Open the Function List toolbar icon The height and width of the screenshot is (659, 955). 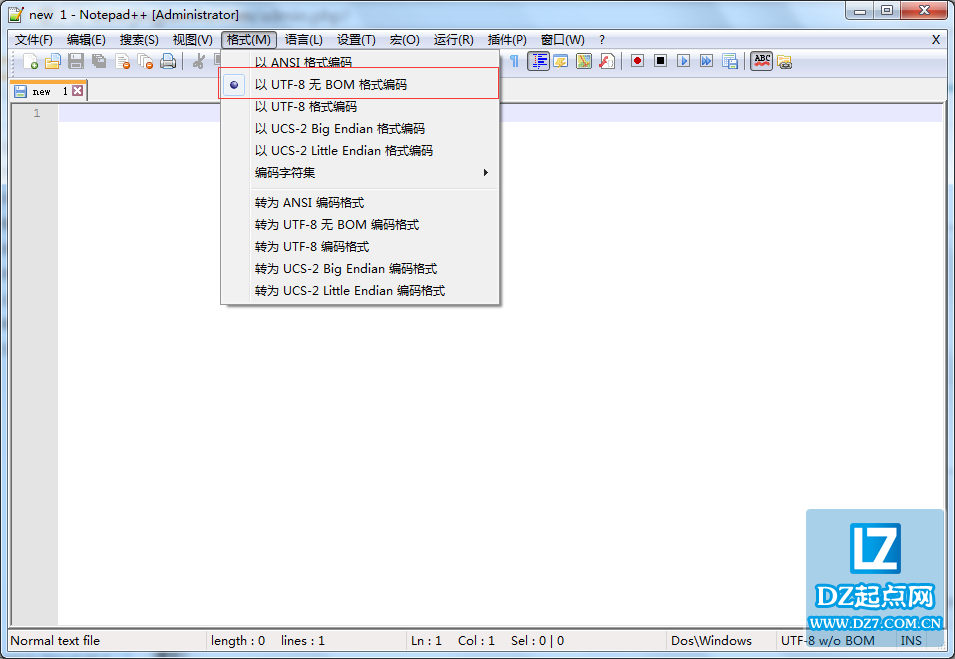(607, 62)
